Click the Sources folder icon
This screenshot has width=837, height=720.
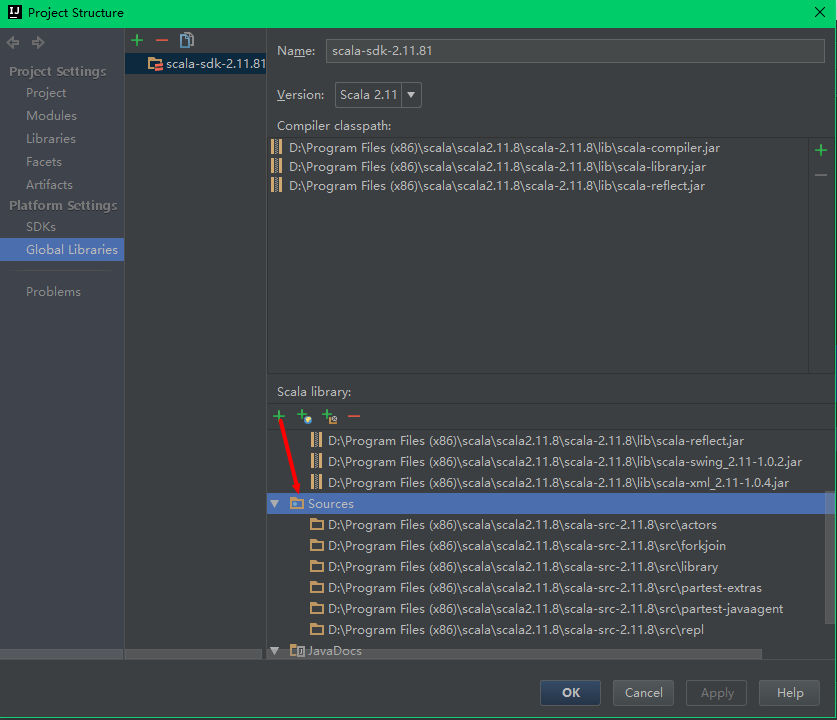[x=297, y=503]
